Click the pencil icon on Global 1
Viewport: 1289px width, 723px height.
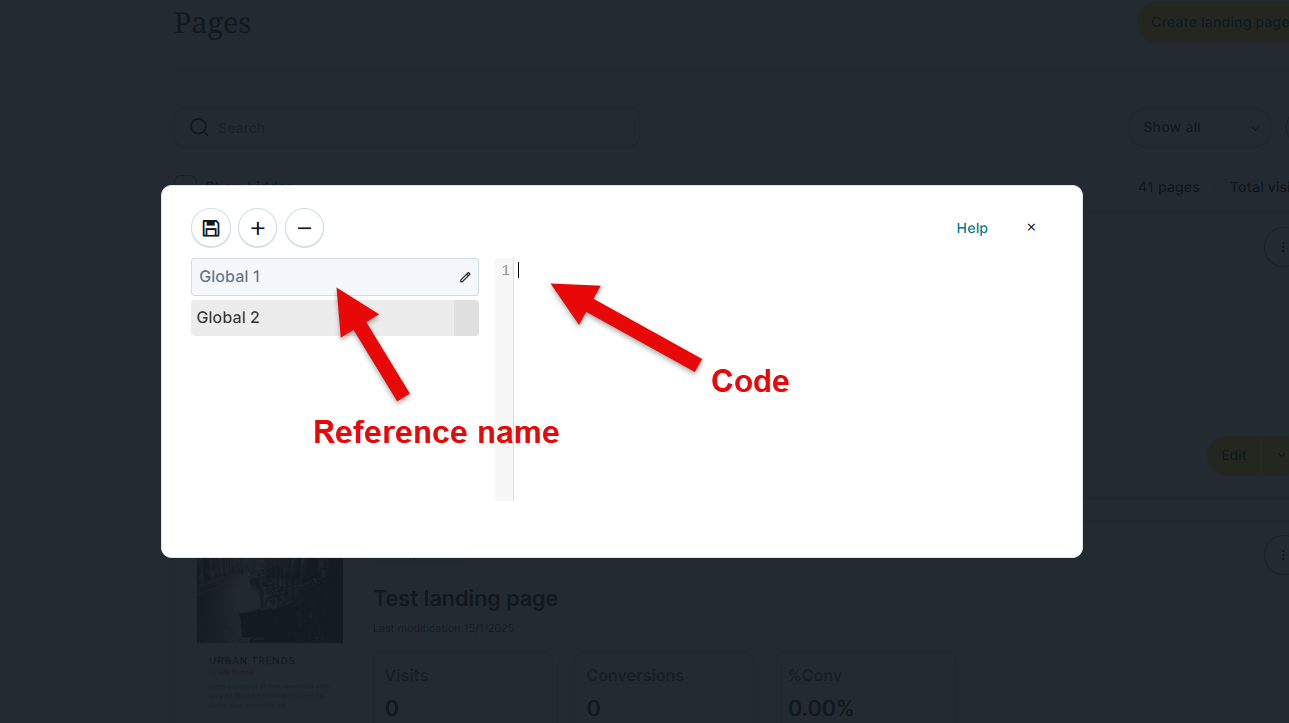465,277
